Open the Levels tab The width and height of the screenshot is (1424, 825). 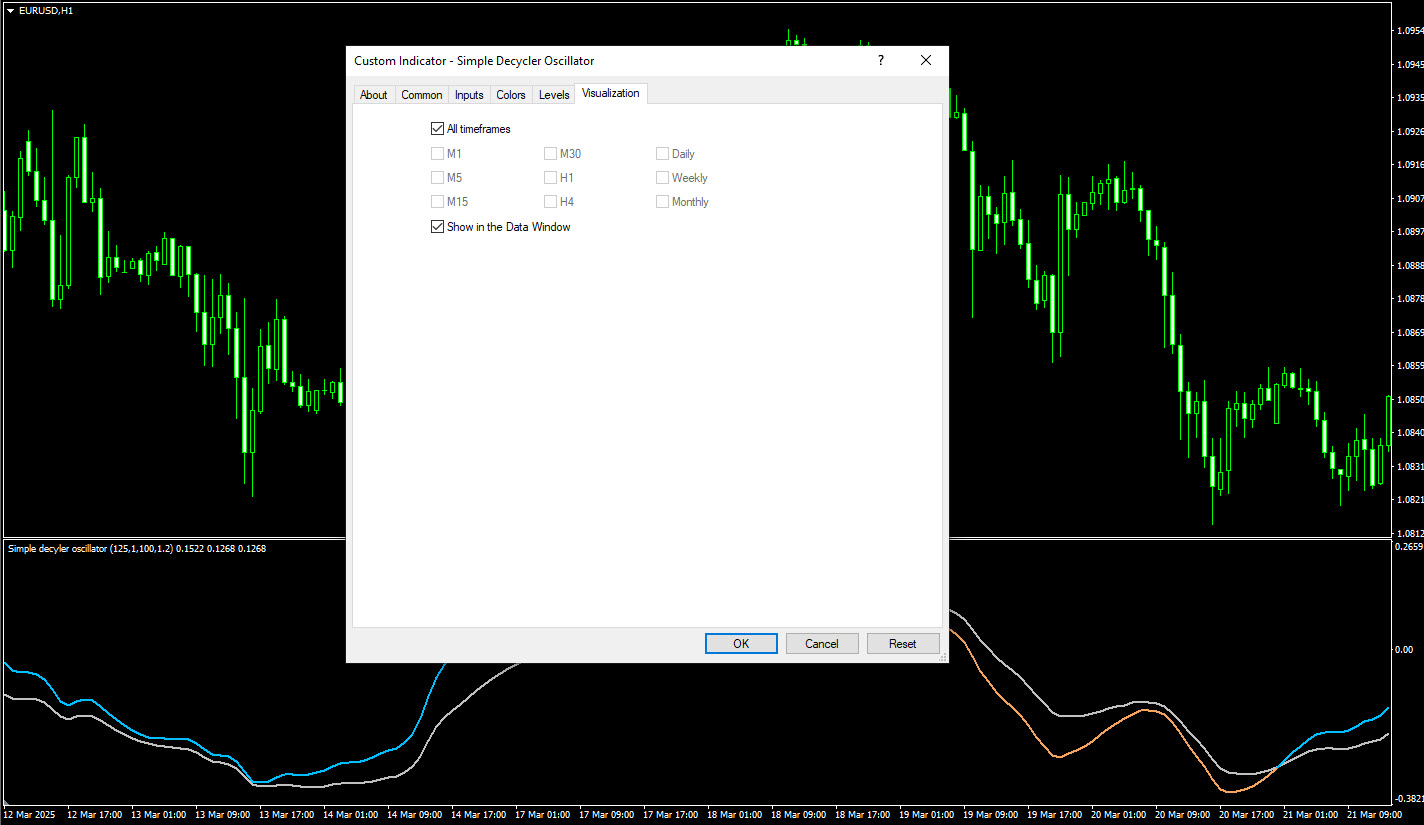[554, 95]
